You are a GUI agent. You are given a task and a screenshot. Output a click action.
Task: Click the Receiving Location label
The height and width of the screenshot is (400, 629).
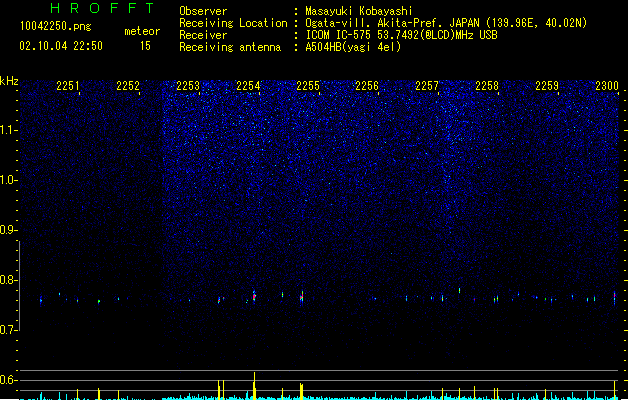pos(233,23)
